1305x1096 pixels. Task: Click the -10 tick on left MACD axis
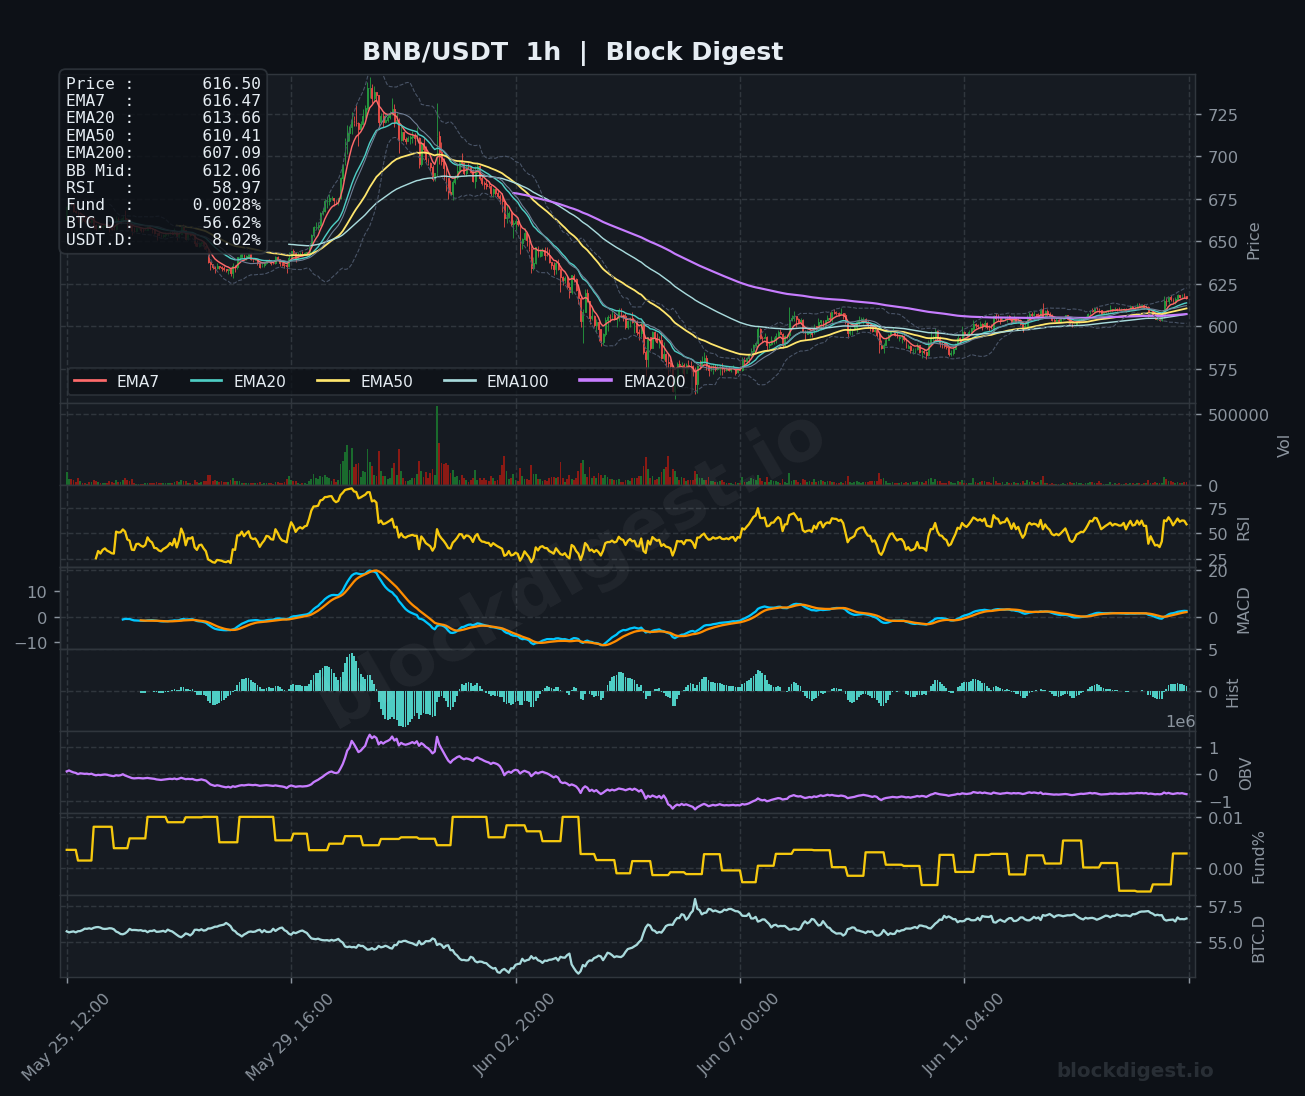[30, 643]
